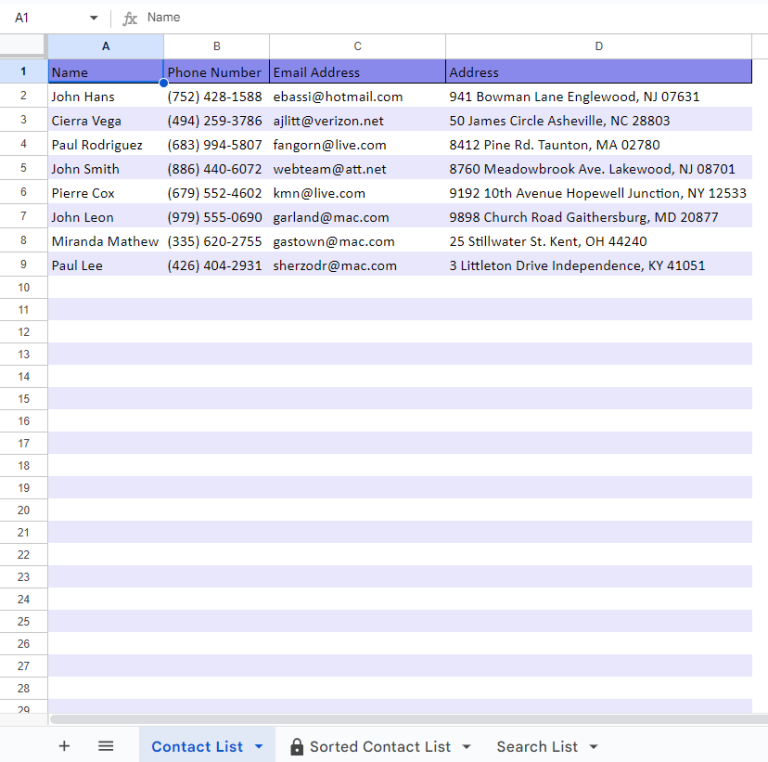Select email ebassi@hotmail.com
Image resolution: width=768 pixels, height=762 pixels.
(358, 96)
